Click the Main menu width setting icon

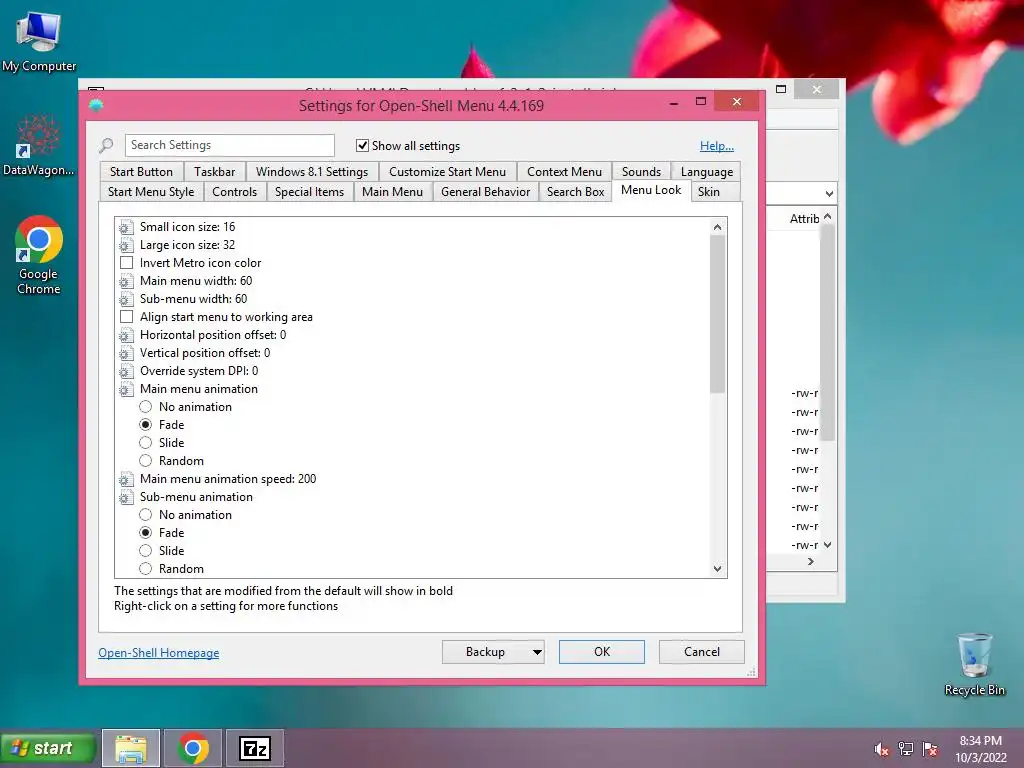point(126,281)
